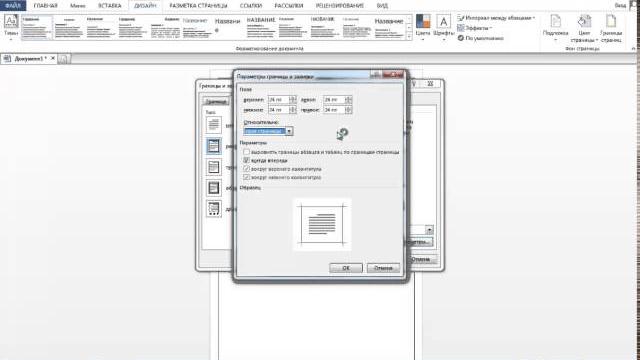Click Отмена in the border options dialog

tap(383, 268)
